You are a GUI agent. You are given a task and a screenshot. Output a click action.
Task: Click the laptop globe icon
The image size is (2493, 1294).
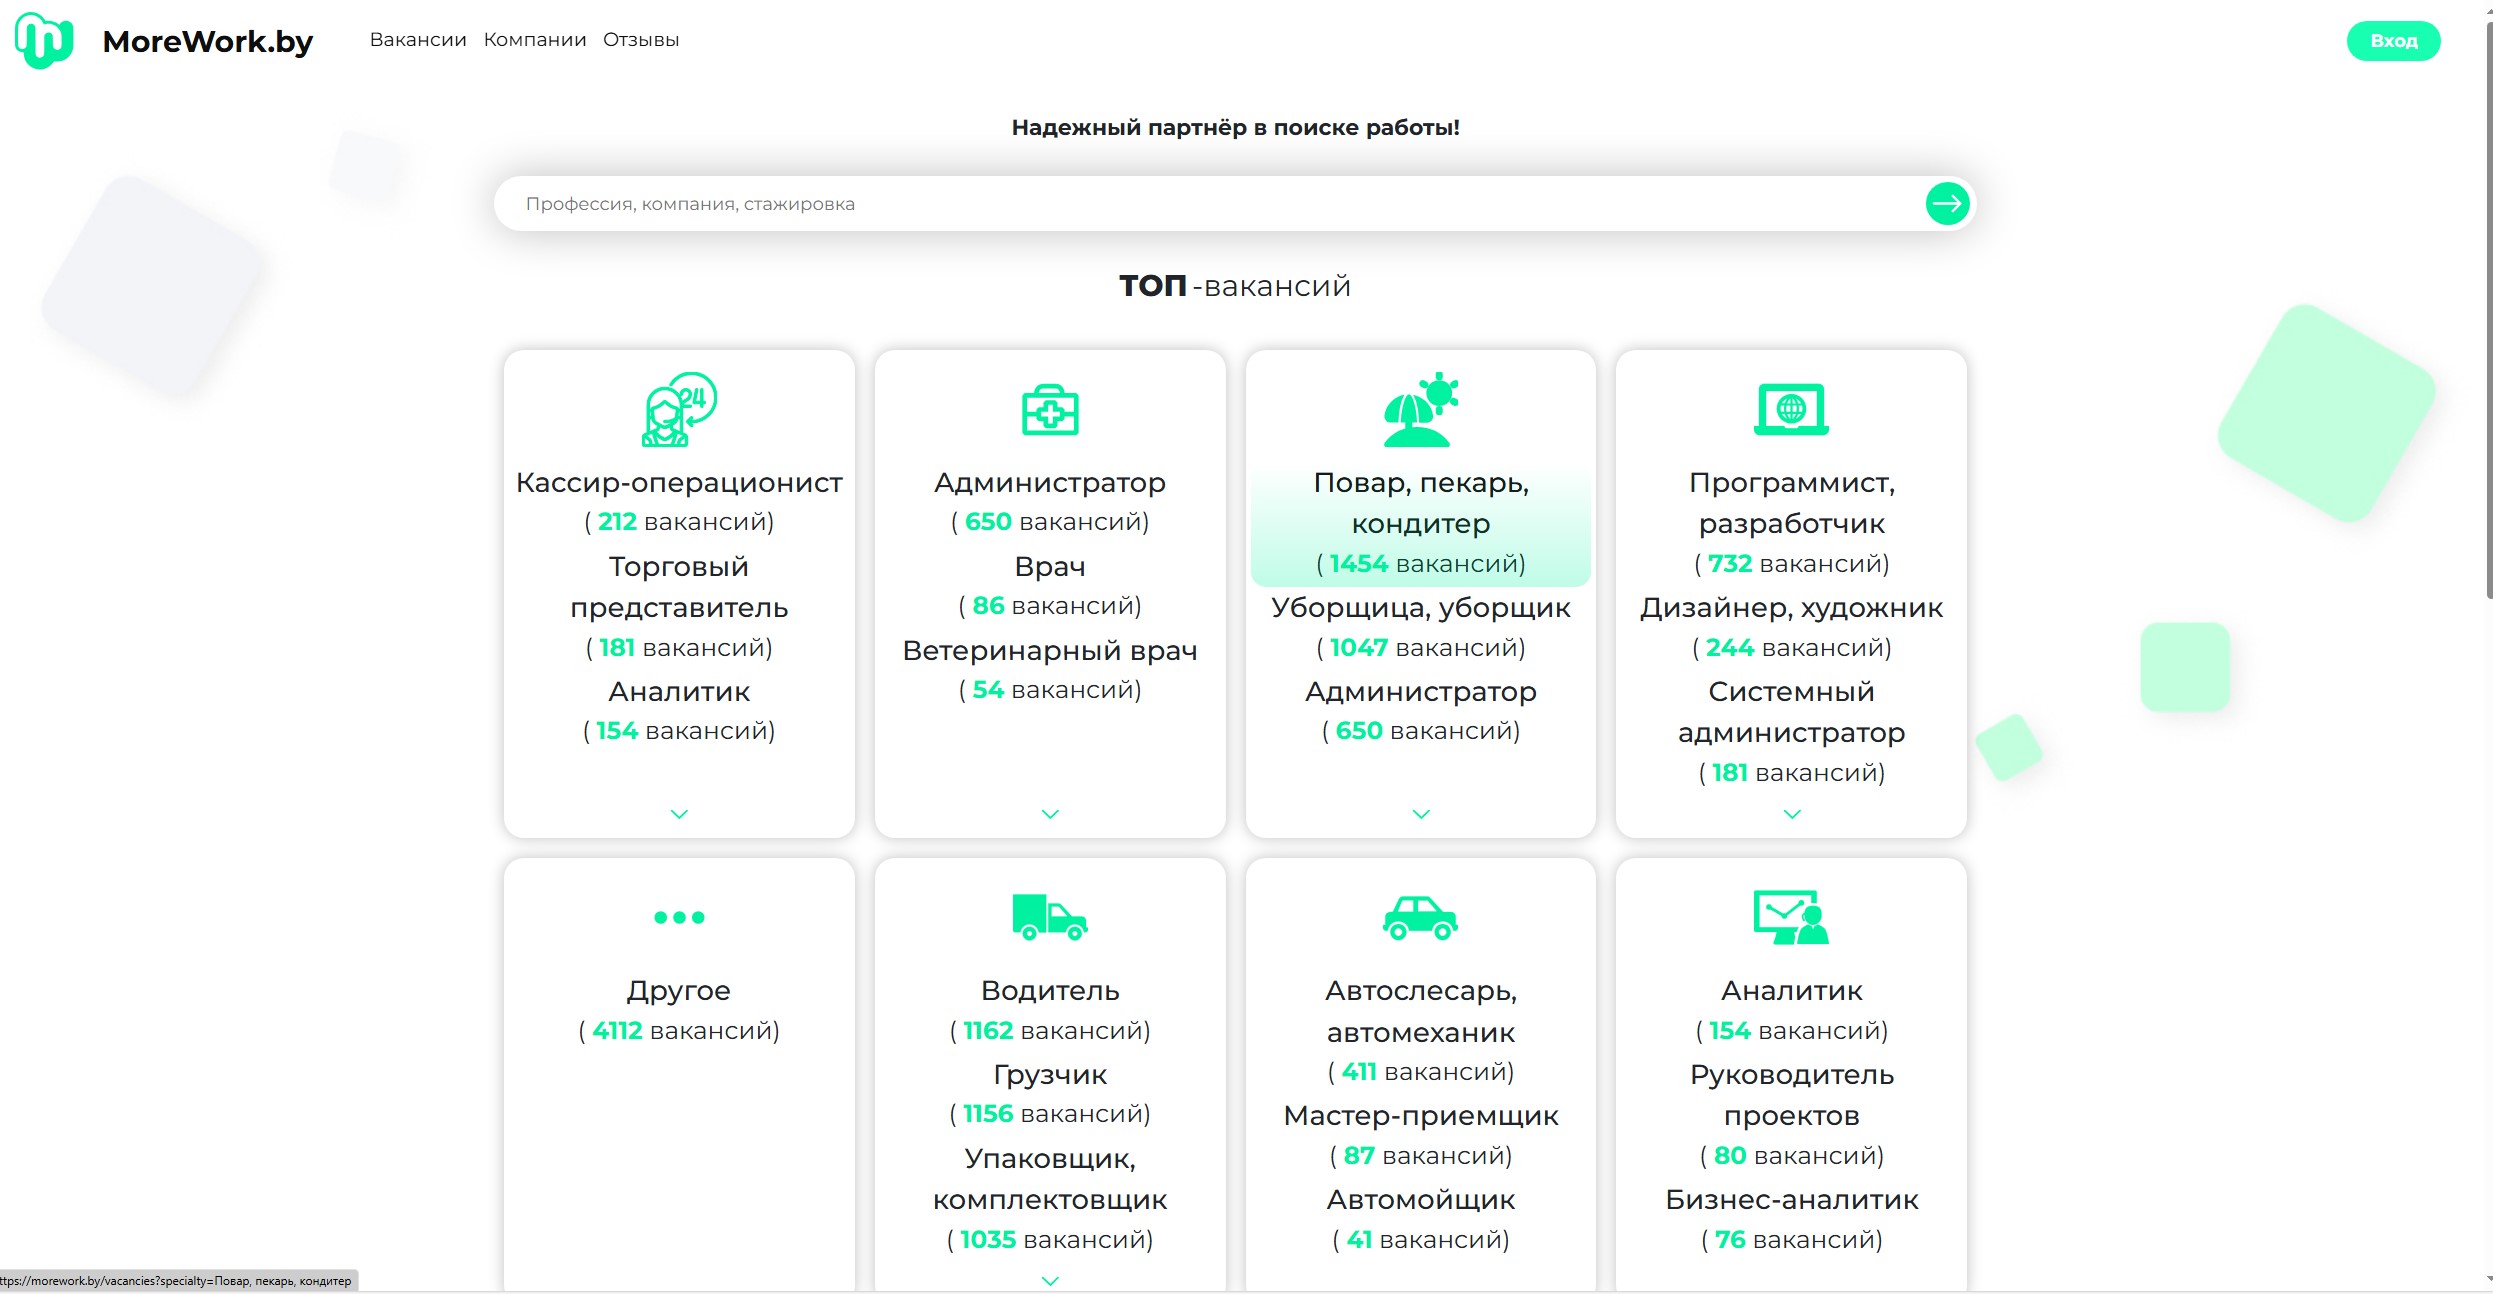tap(1791, 409)
